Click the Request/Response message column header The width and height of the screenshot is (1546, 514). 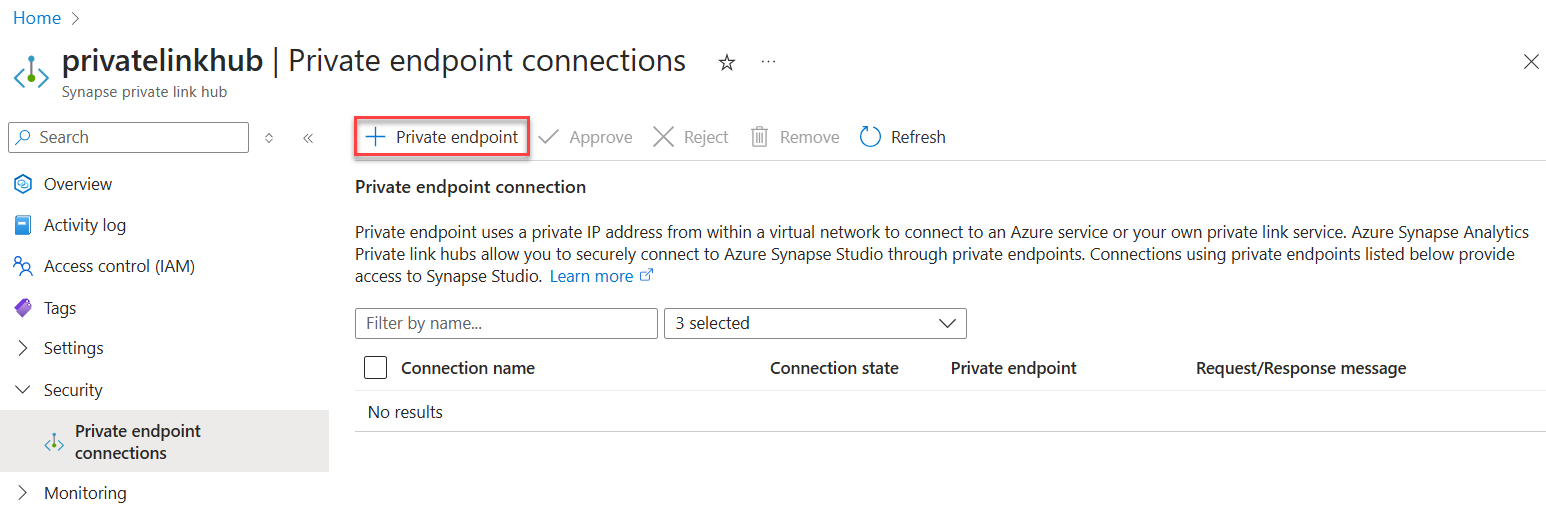1301,368
